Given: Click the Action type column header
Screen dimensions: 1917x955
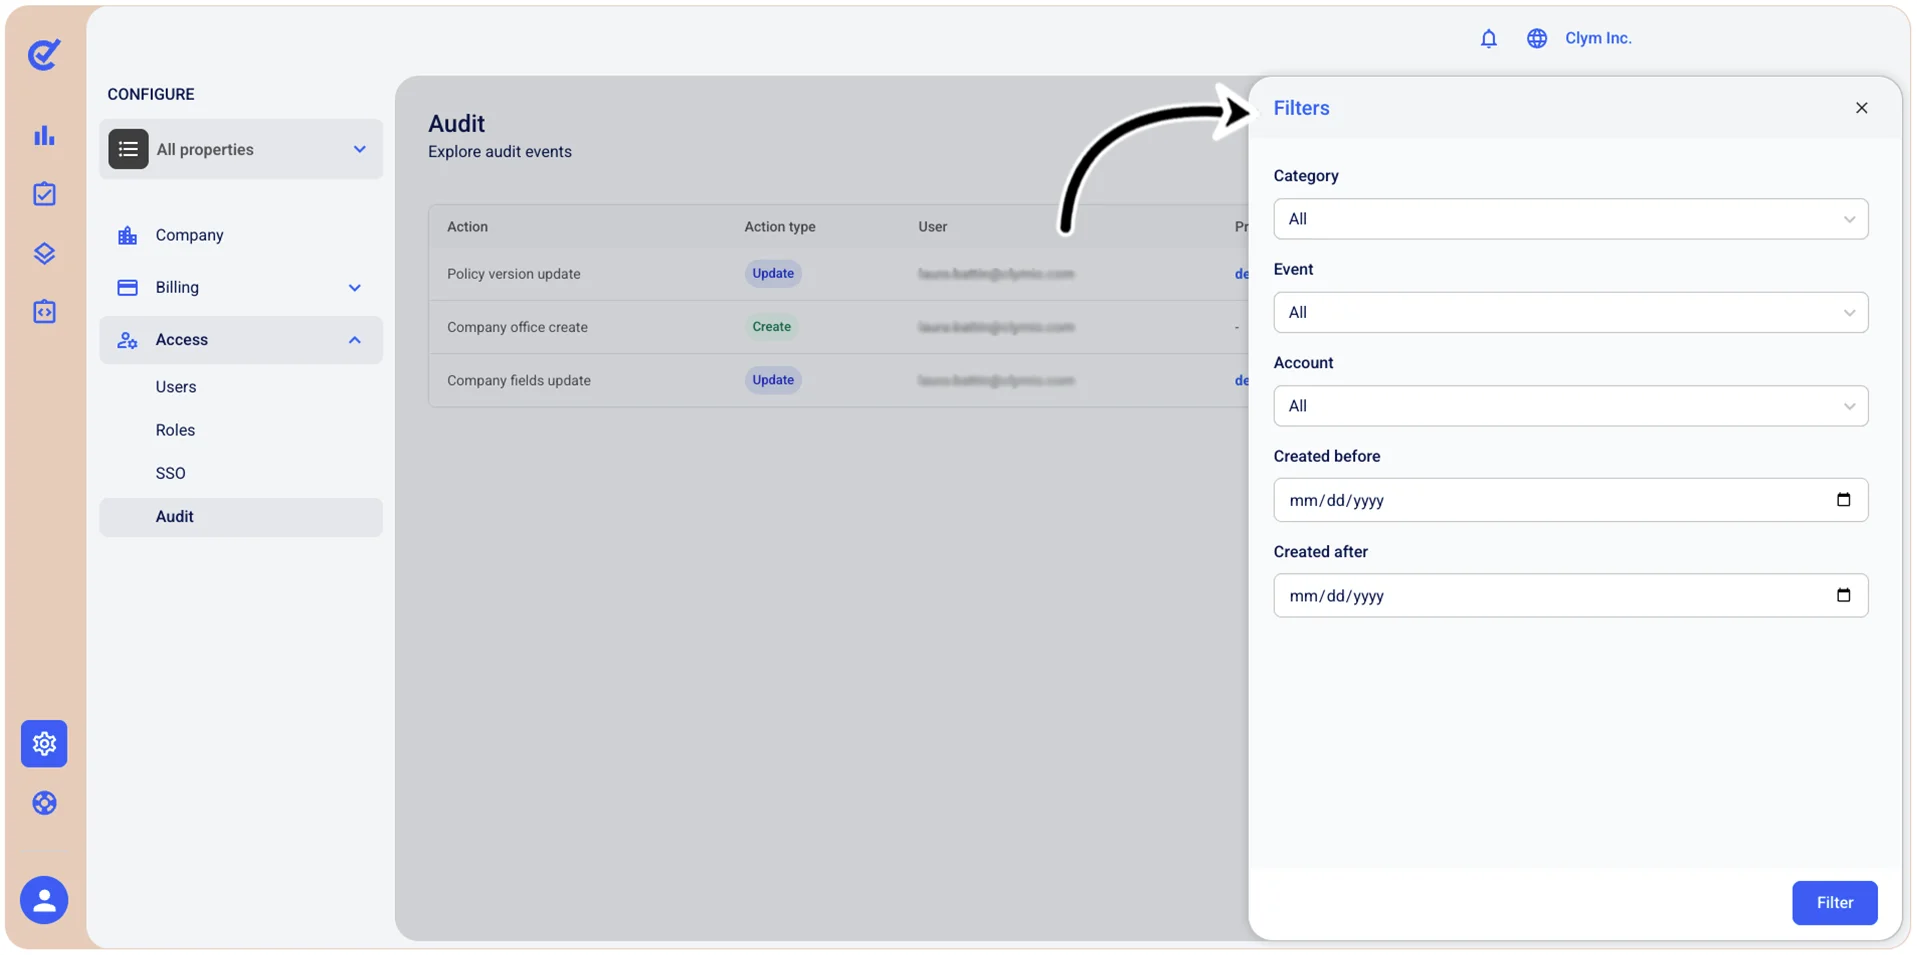Looking at the screenshot, I should [x=779, y=227].
